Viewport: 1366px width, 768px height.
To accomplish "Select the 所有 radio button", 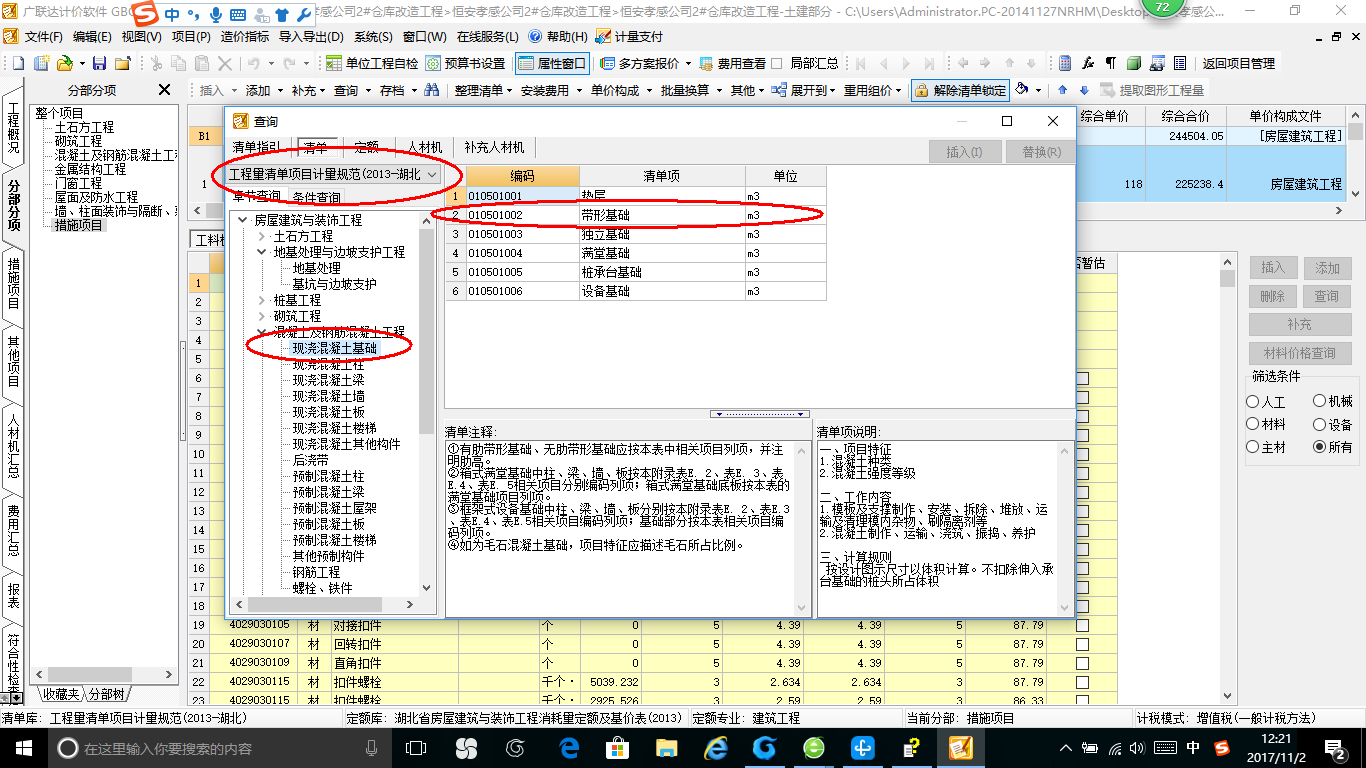I will tap(1319, 447).
